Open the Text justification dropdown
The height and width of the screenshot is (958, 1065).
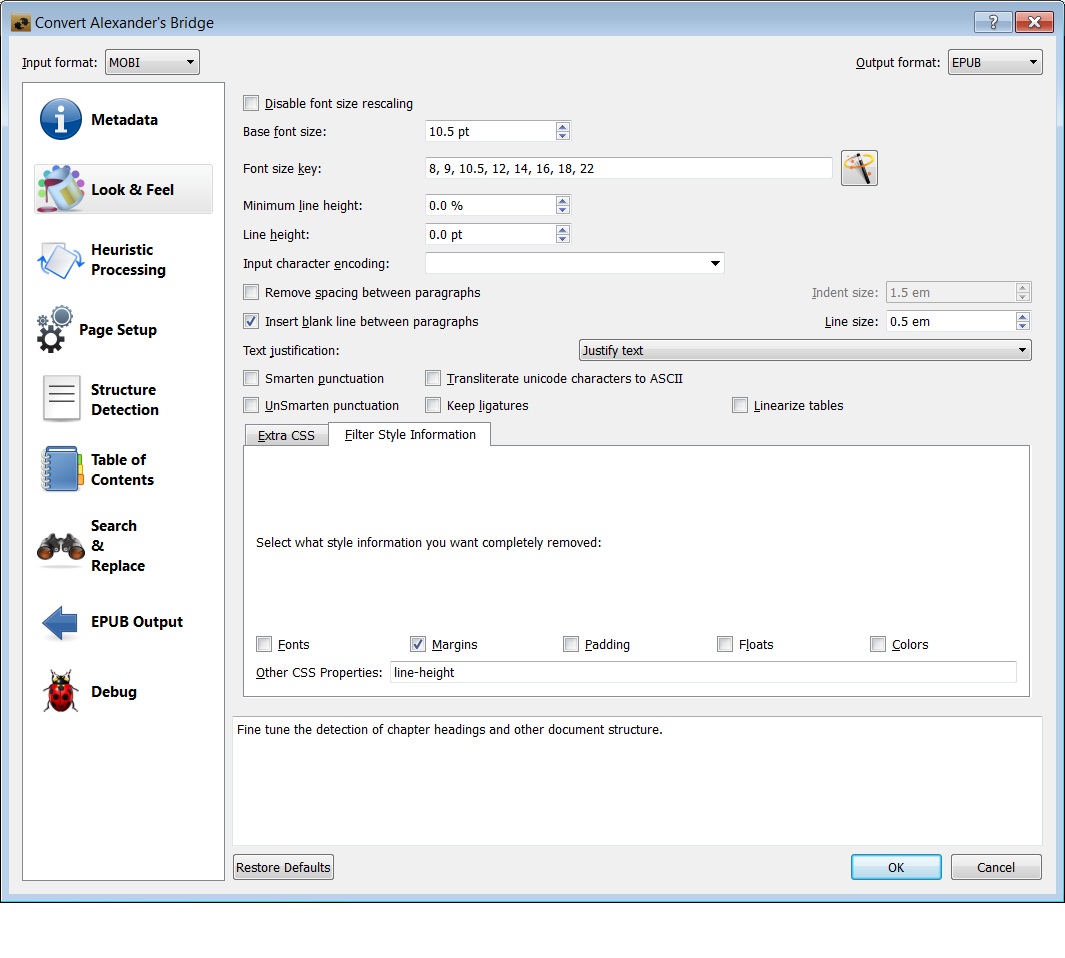(805, 351)
